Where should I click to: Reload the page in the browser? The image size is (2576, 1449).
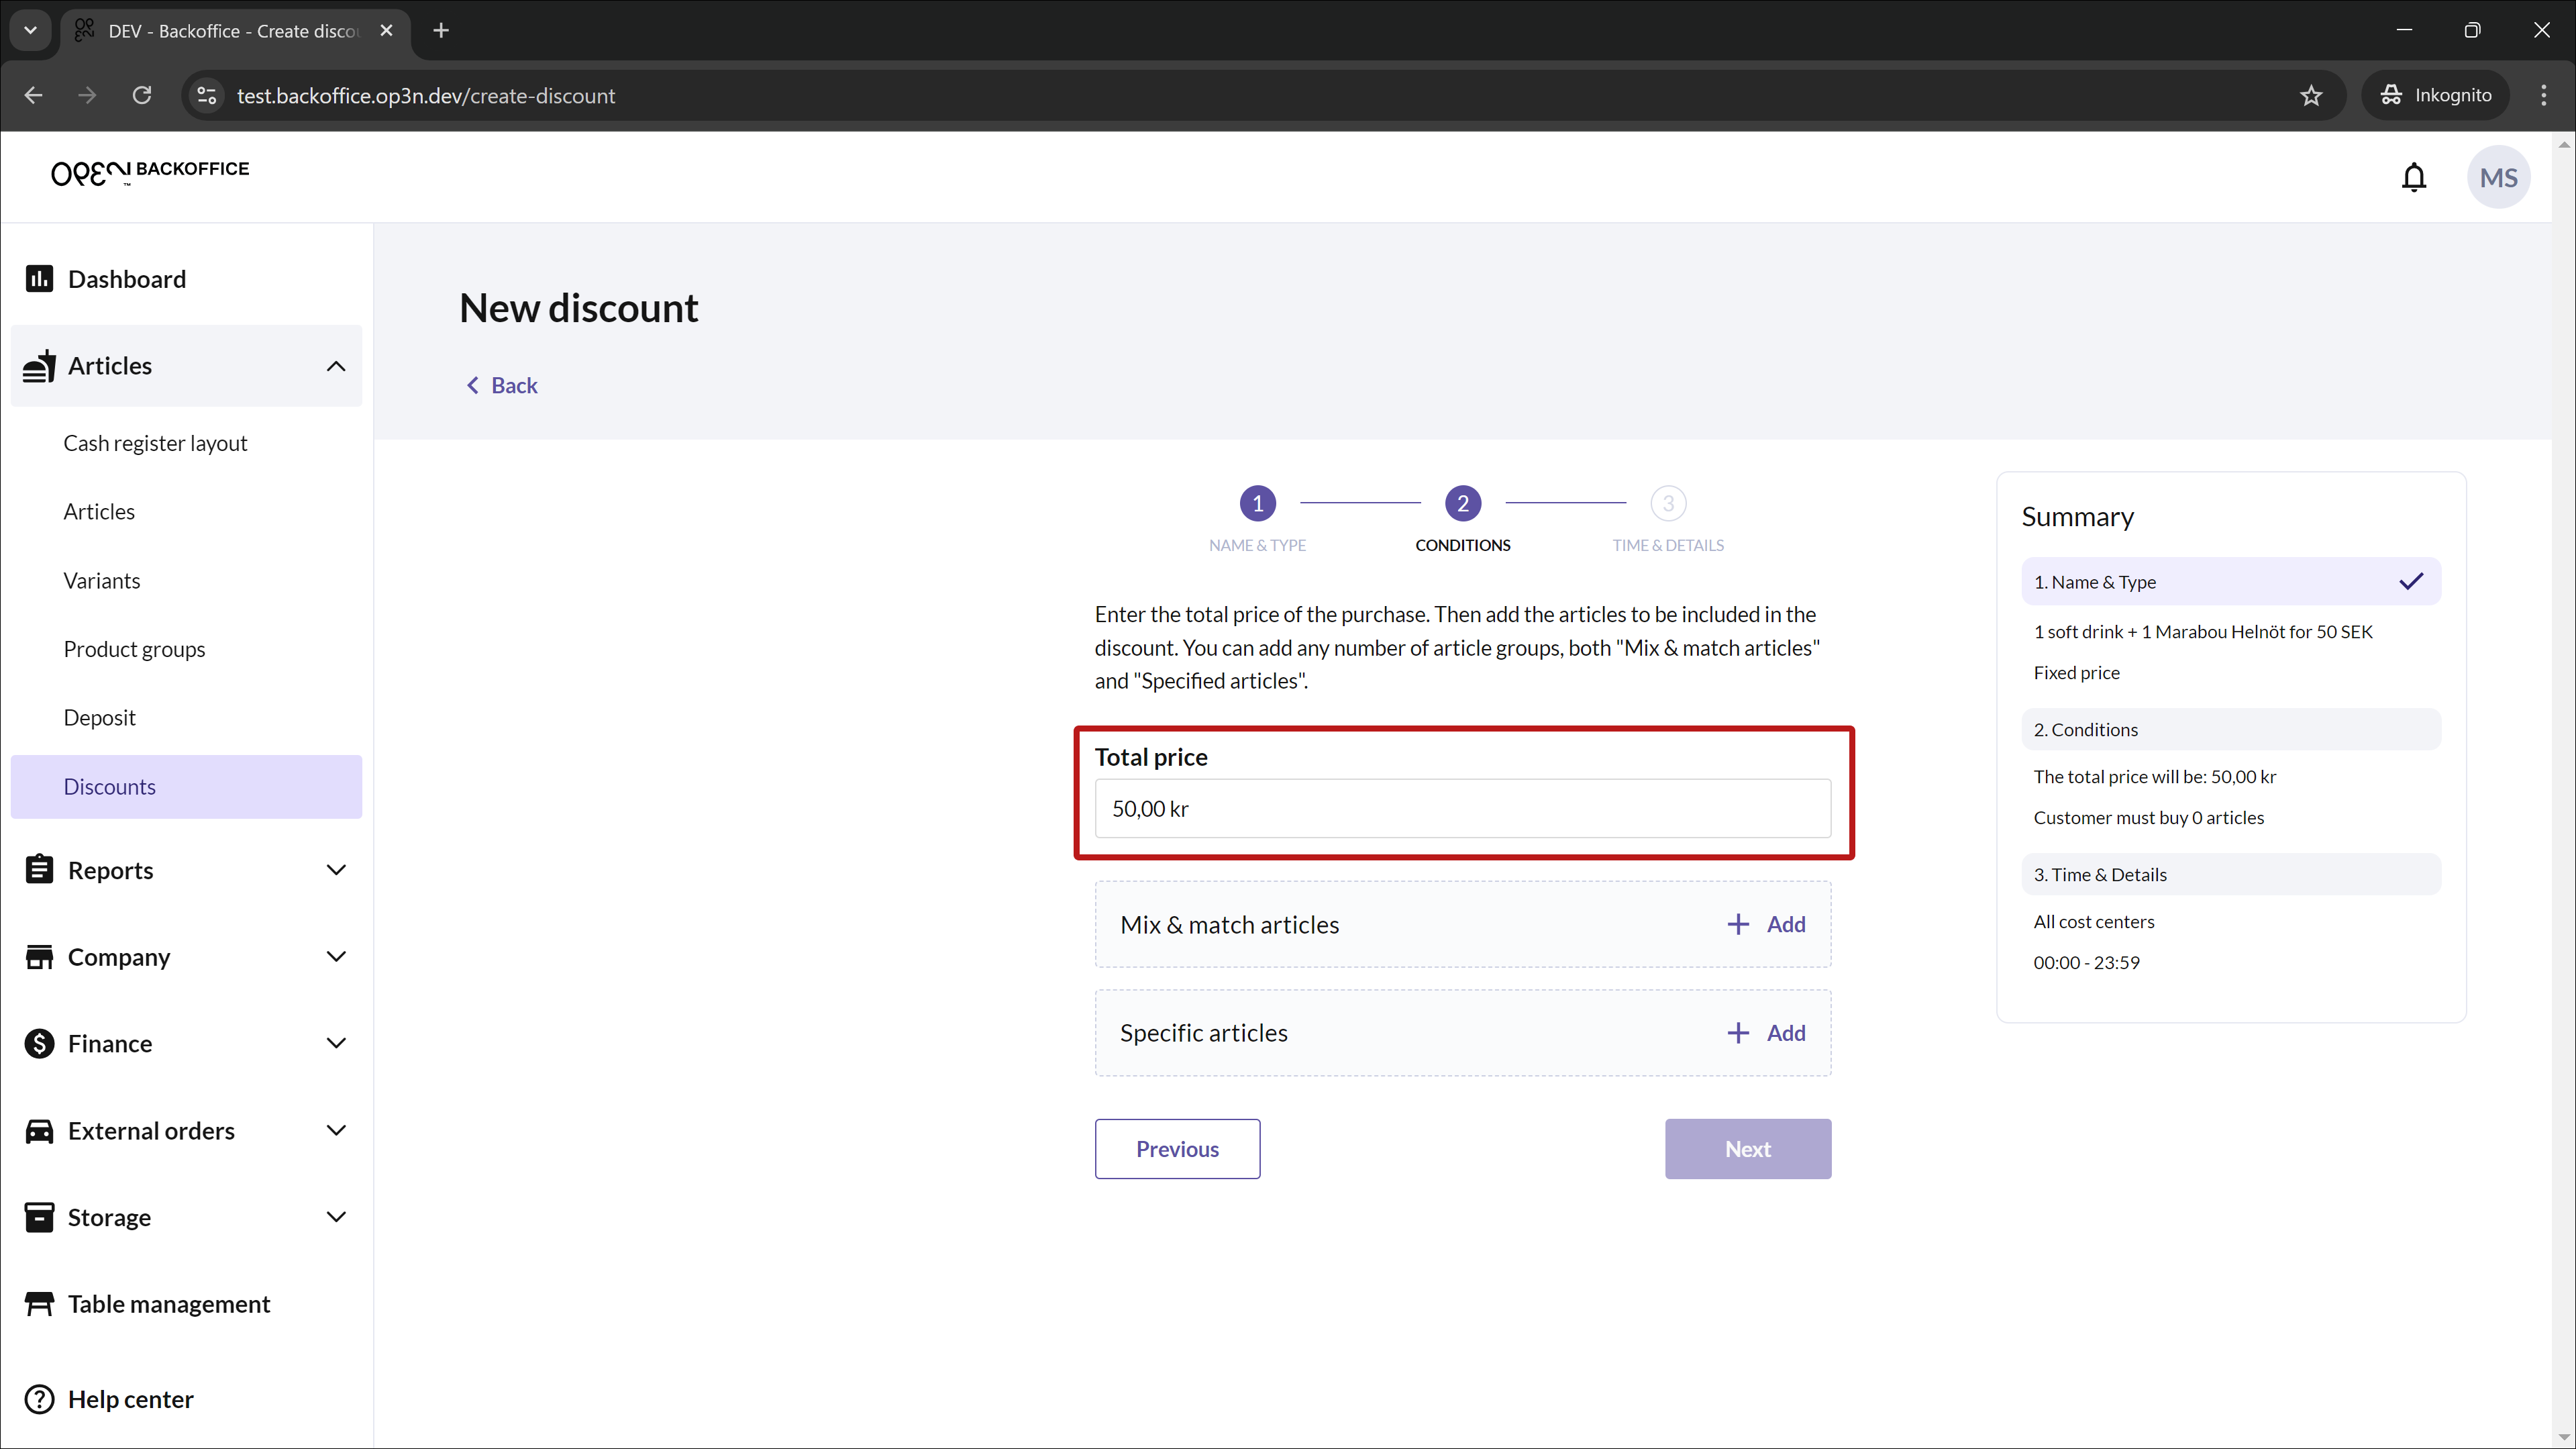pyautogui.click(x=142, y=95)
